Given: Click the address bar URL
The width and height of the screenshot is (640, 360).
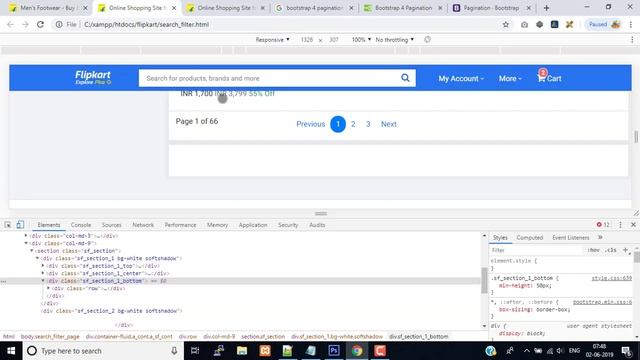Looking at the screenshot, I should point(147,24).
